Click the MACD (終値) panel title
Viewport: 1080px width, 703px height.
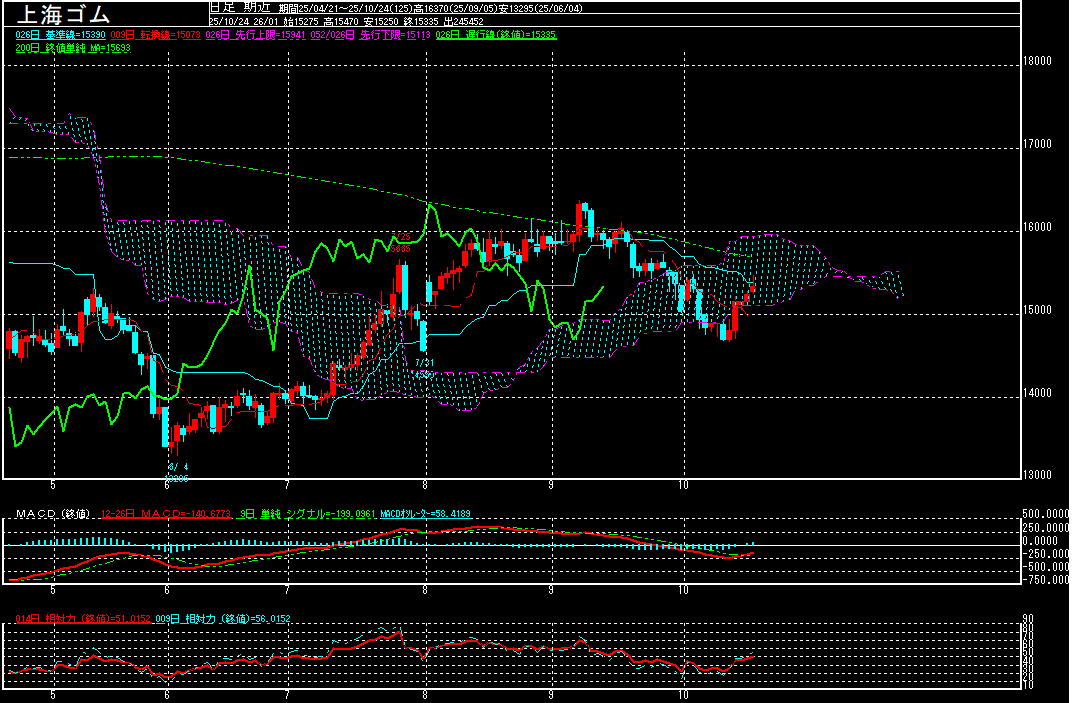tap(52, 514)
